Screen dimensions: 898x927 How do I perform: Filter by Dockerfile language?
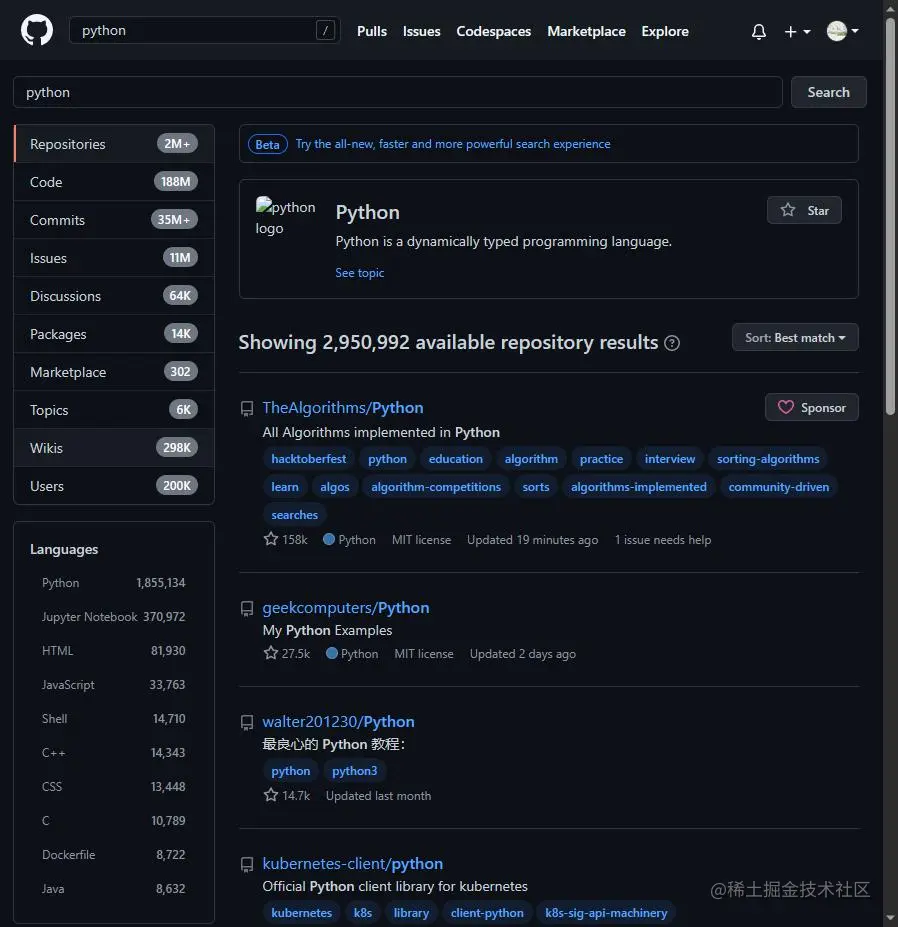[x=114, y=855]
